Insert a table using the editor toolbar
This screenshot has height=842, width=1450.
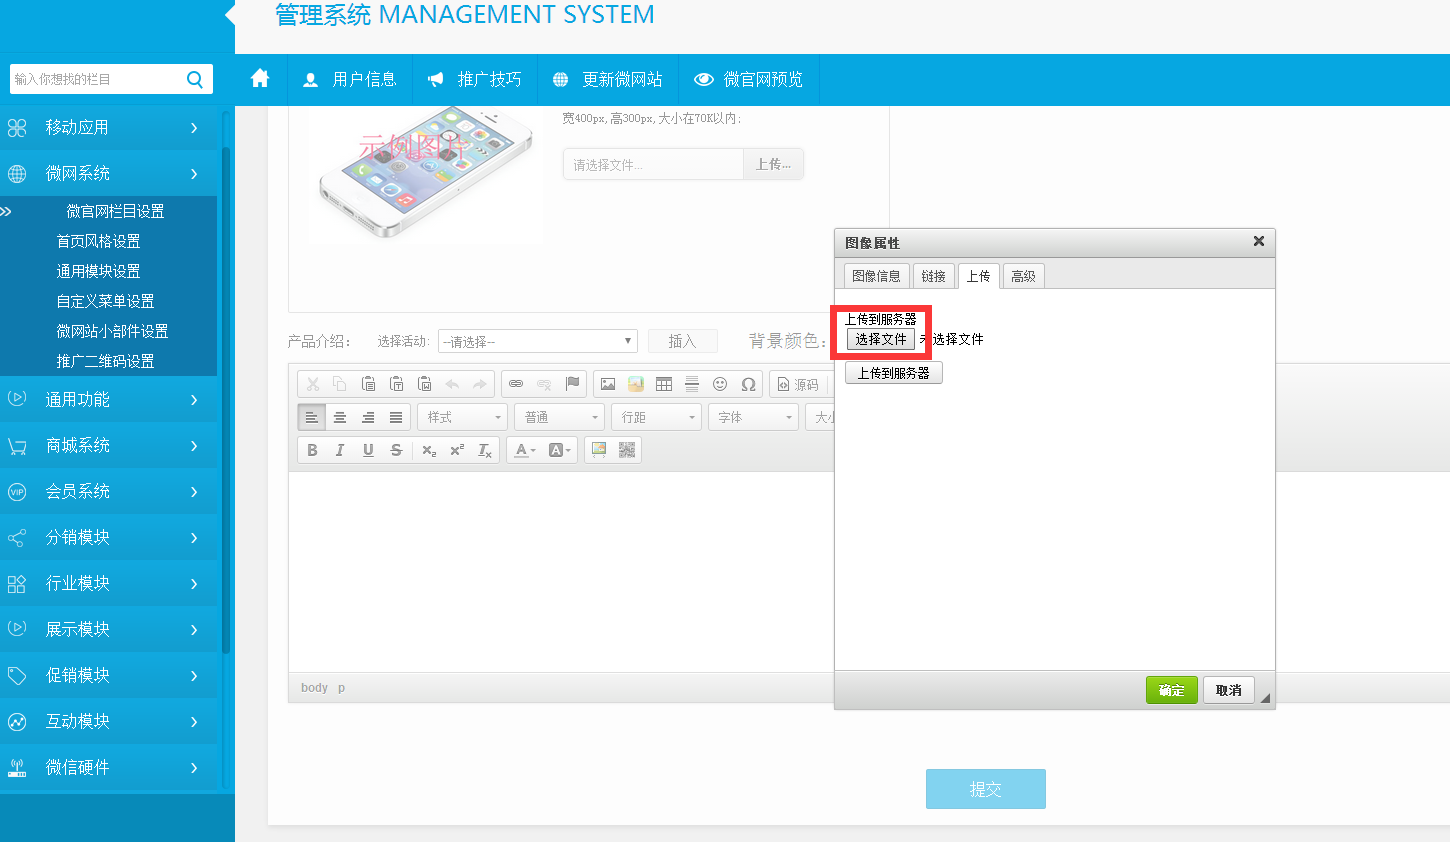coord(664,384)
